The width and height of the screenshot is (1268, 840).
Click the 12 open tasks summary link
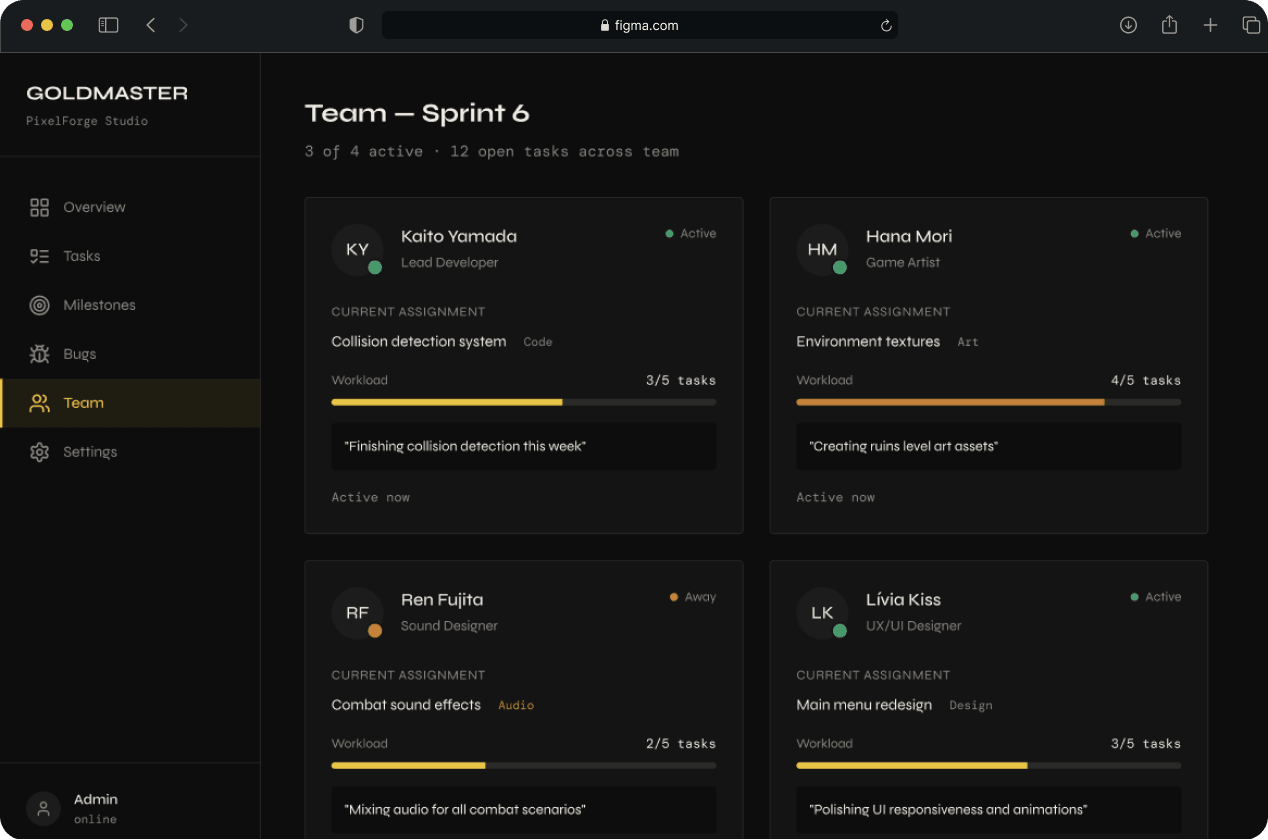(x=563, y=151)
